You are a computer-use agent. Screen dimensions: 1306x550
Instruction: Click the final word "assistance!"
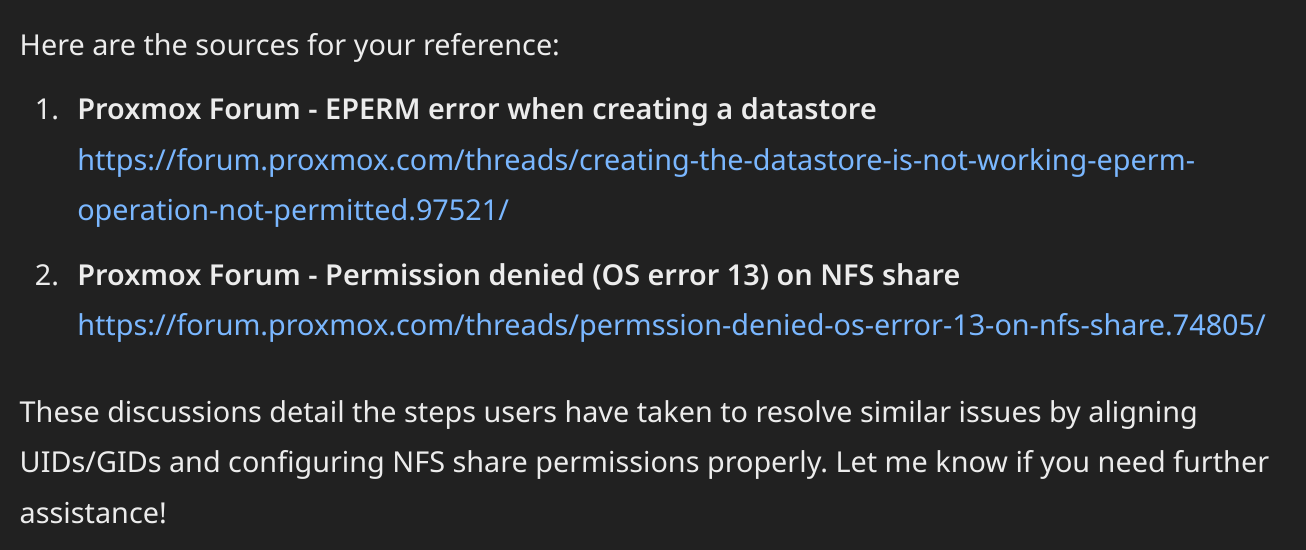(x=93, y=514)
